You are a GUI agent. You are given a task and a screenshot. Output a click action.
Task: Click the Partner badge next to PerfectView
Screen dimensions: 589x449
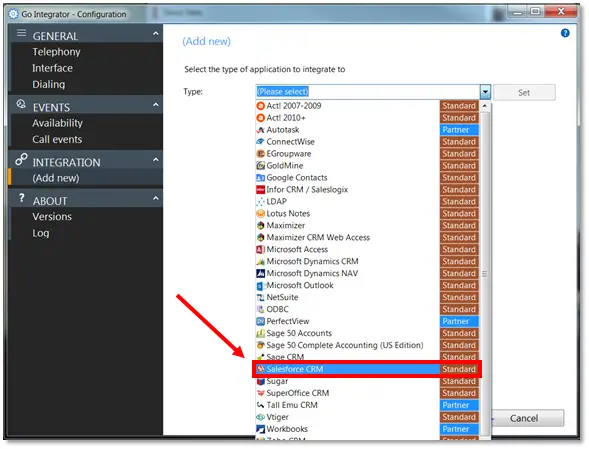(x=459, y=322)
